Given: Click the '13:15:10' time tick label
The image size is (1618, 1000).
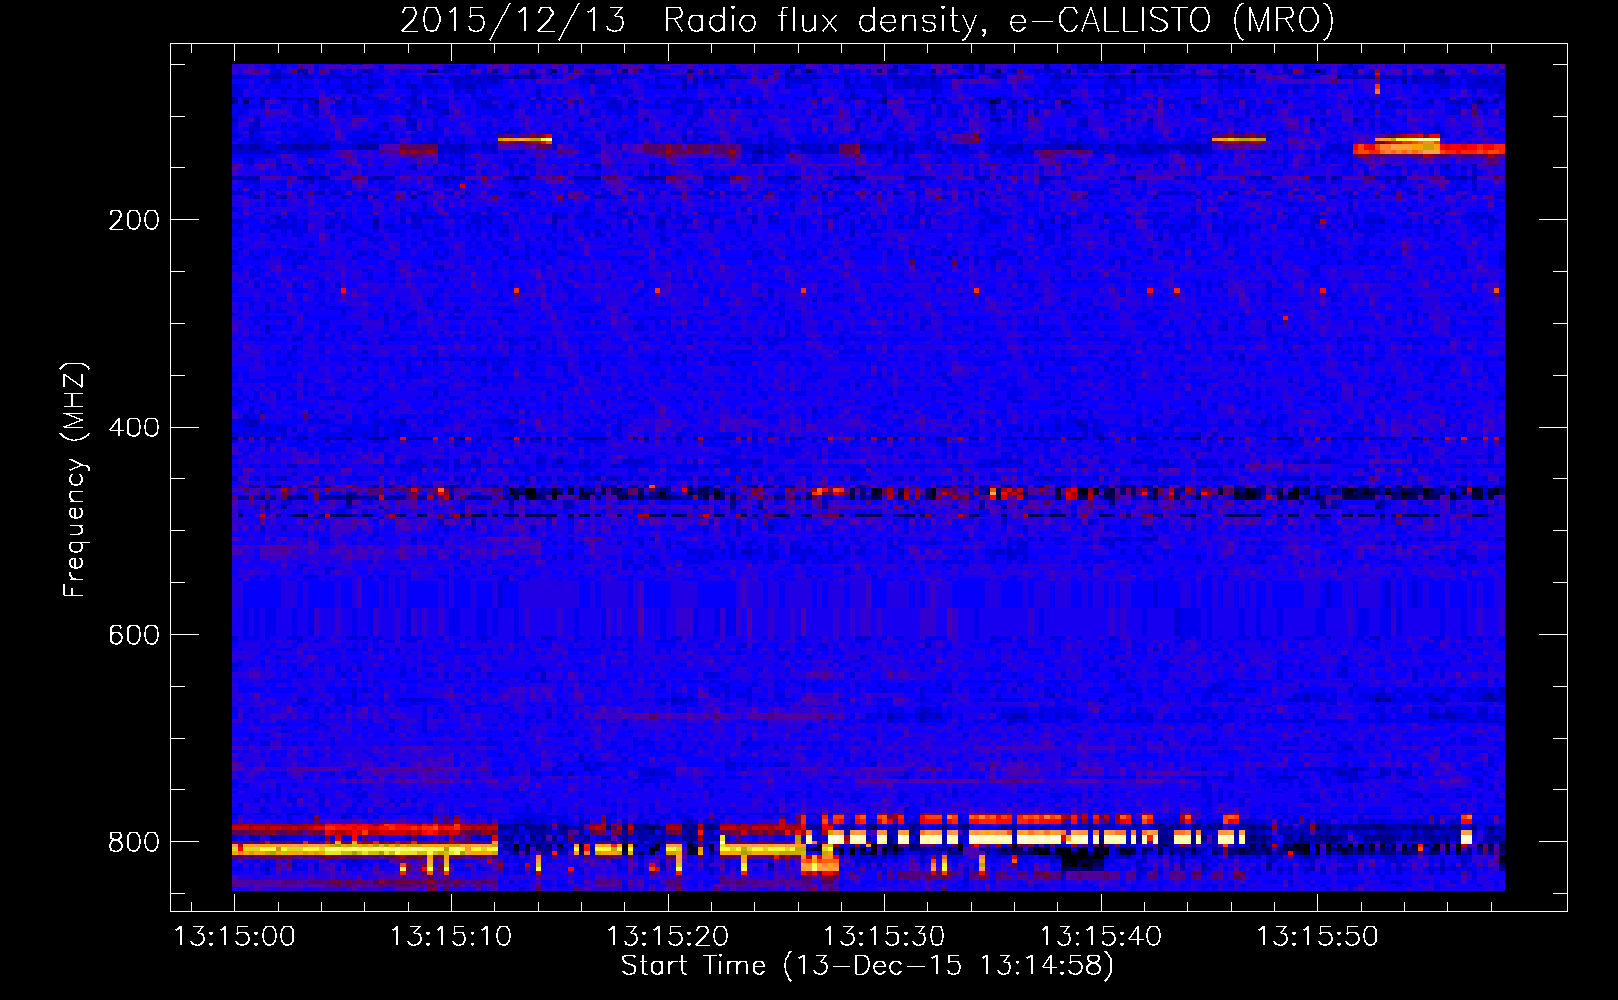Looking at the screenshot, I should (451, 937).
